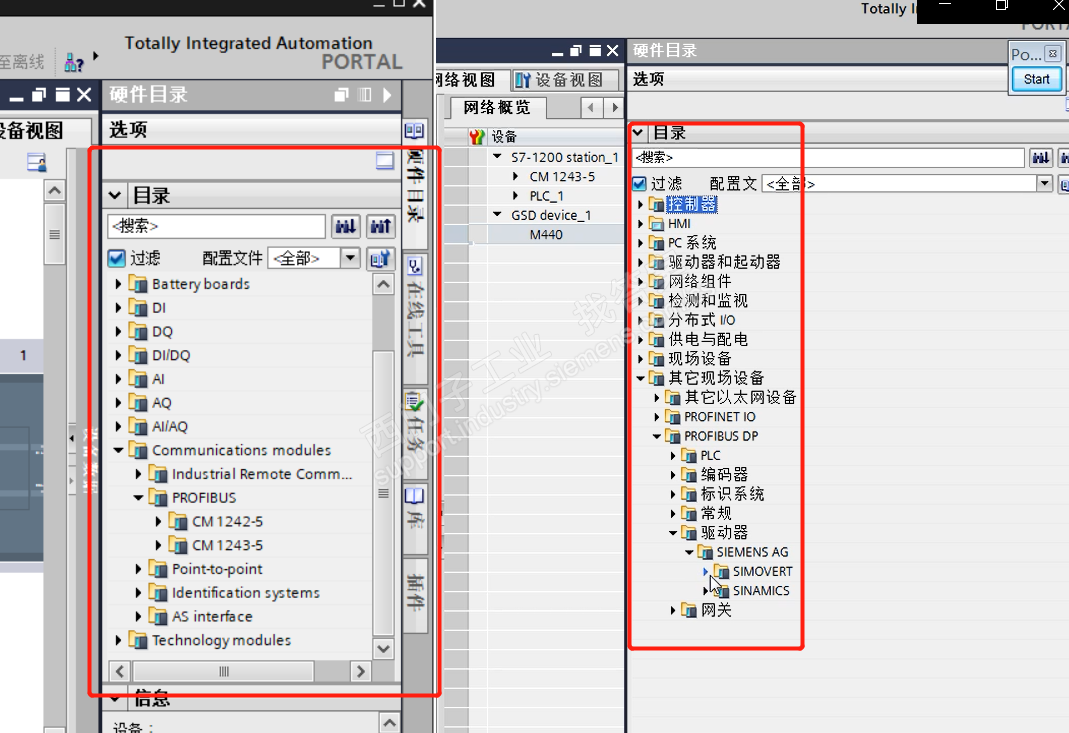Collapse 信息 section in left window
1069x733 pixels.
click(115, 699)
